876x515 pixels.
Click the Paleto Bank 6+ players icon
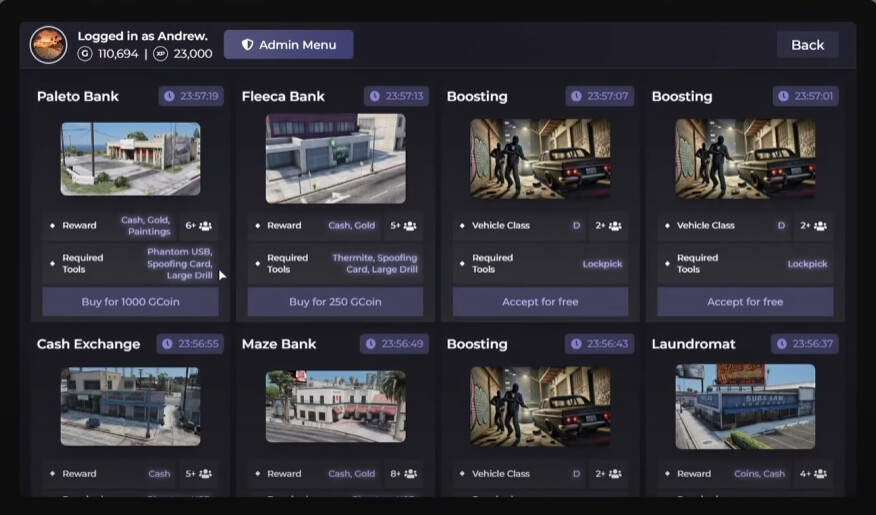coord(206,226)
